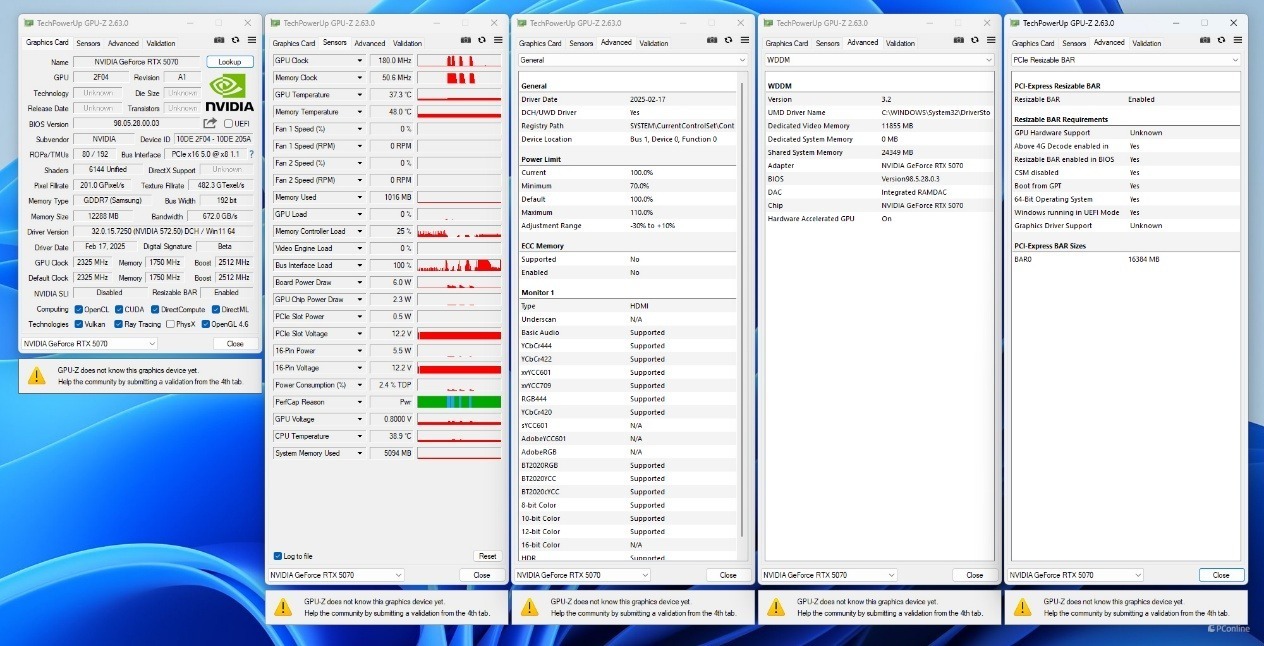
Task: Expand the PCIe Resizable BAR dropdown
Action: click(1124, 60)
